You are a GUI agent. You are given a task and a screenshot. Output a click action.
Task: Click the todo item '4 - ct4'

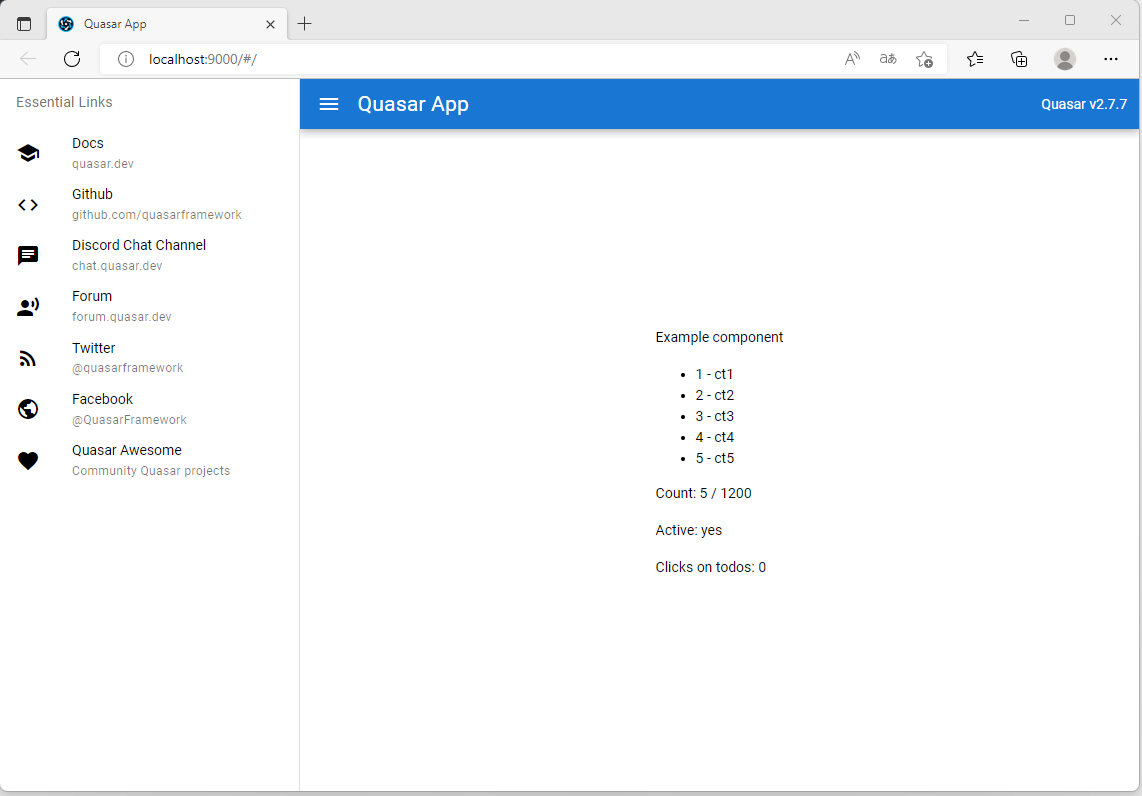pyautogui.click(x=714, y=438)
